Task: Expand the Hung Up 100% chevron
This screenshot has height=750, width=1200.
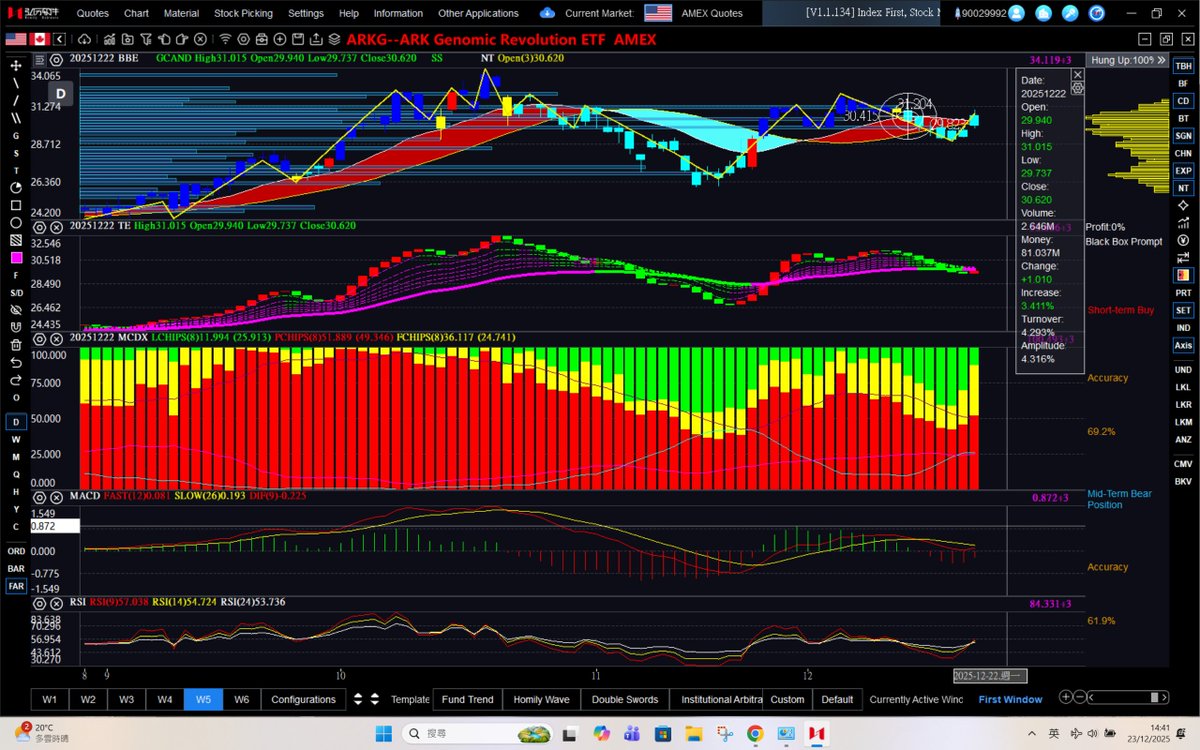Action: tap(1162, 60)
